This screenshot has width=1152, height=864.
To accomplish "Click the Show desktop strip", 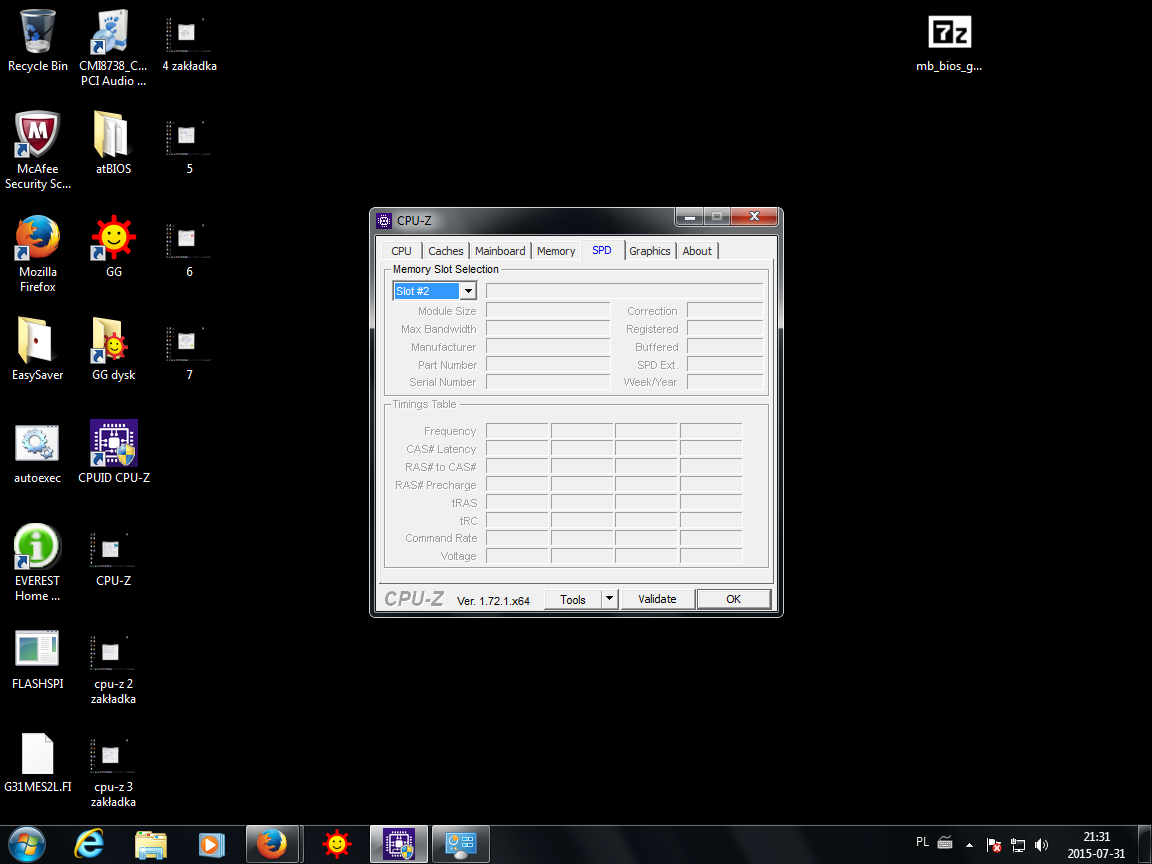I will pyautogui.click(x=1145, y=845).
